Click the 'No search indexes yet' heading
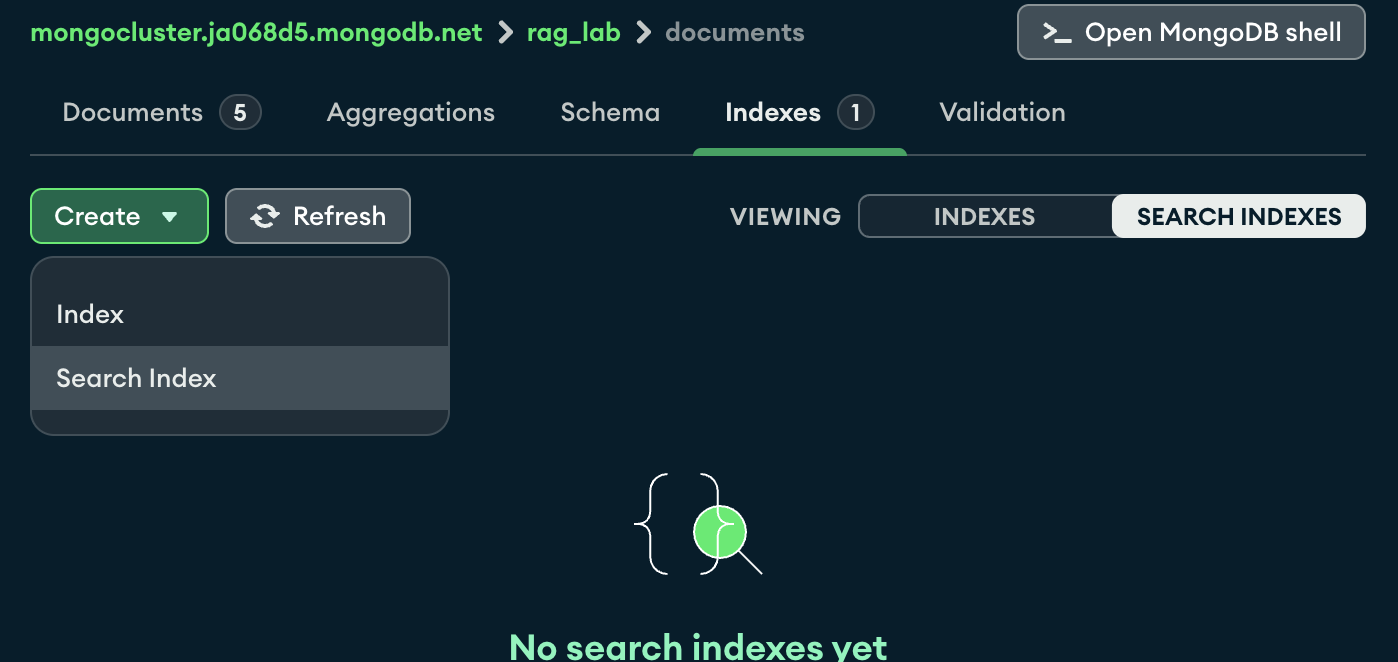Viewport: 1398px width, 662px height. click(x=698, y=647)
